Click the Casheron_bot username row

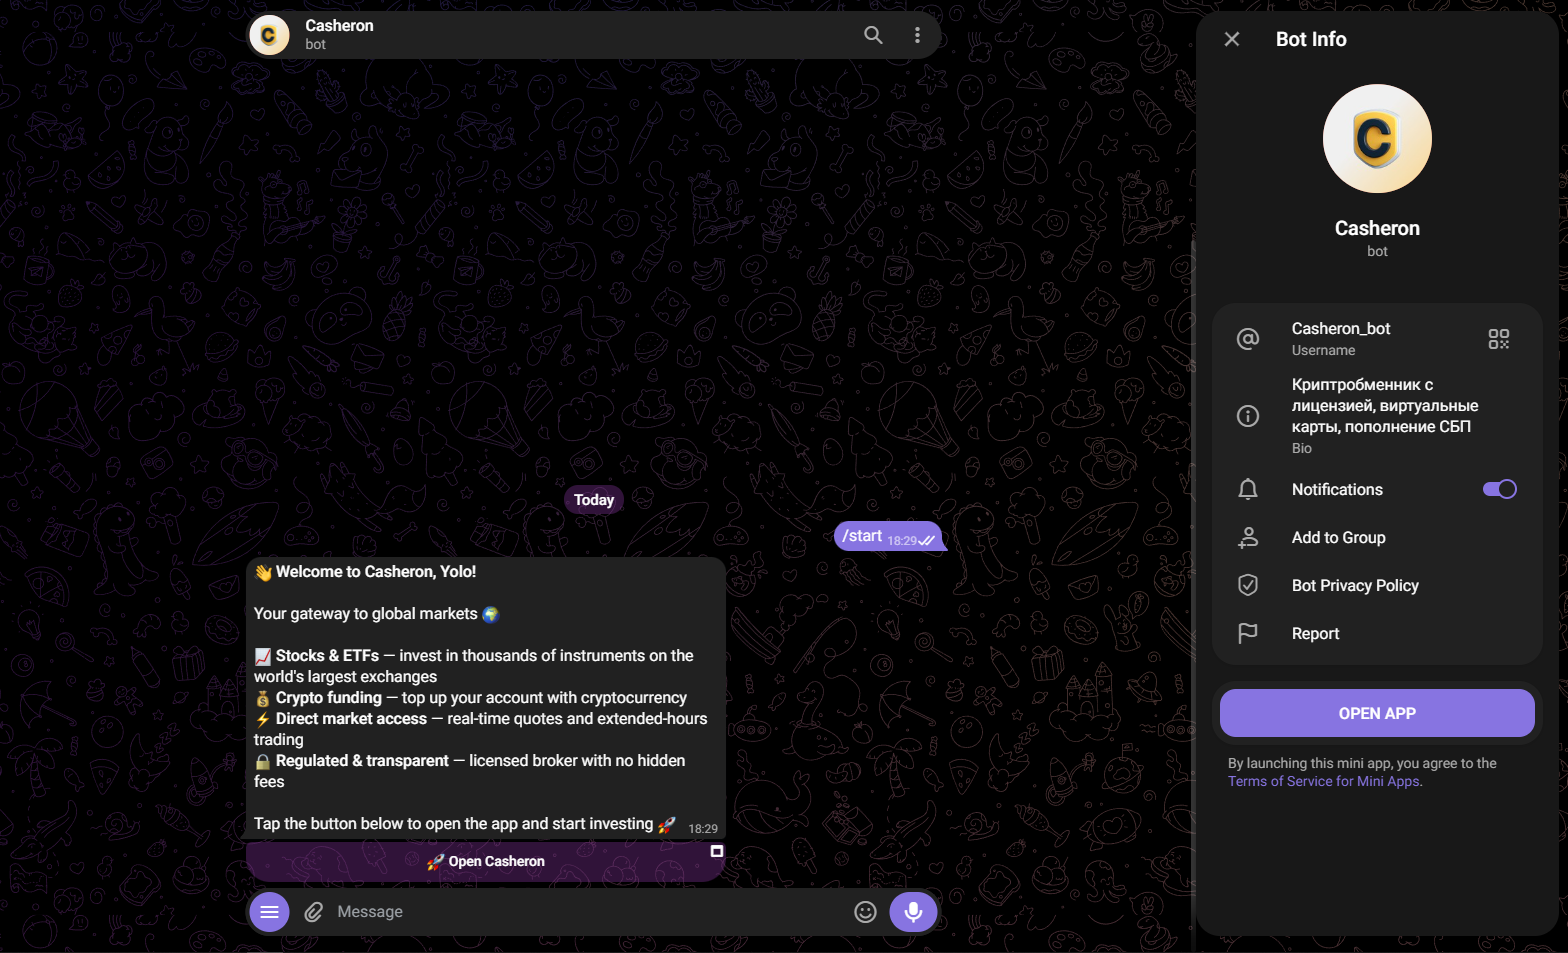click(1377, 339)
